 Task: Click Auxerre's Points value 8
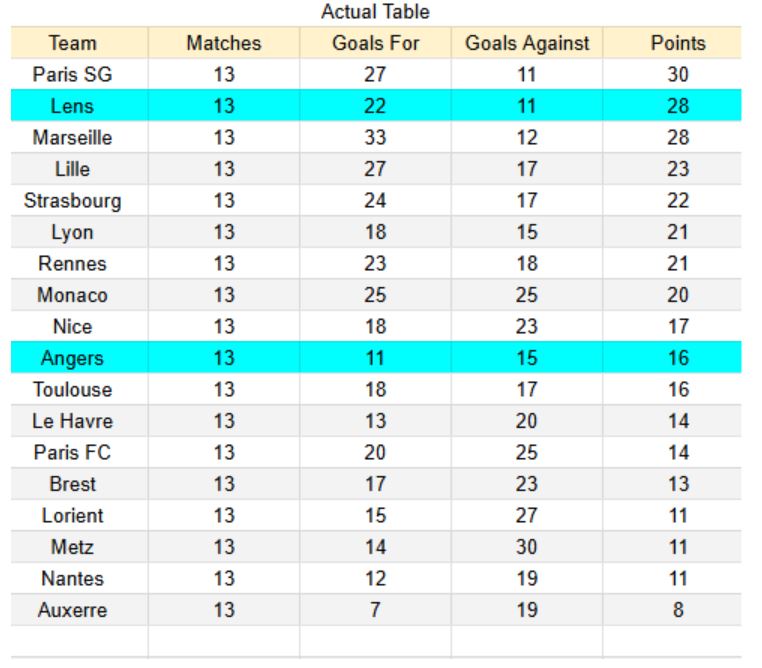[x=677, y=610]
